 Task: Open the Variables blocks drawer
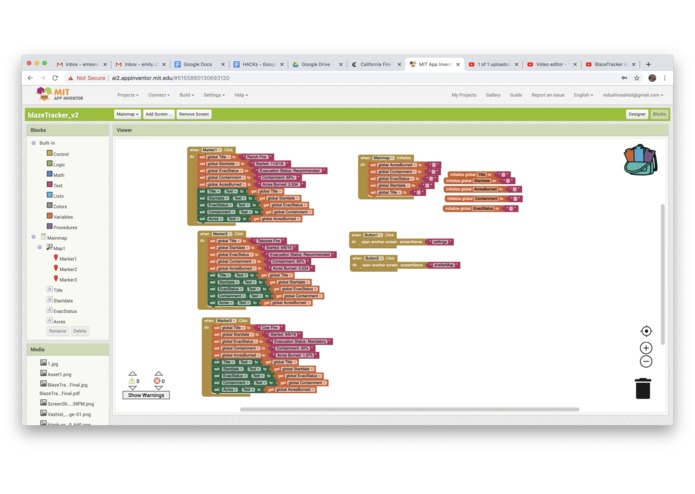pos(60,217)
